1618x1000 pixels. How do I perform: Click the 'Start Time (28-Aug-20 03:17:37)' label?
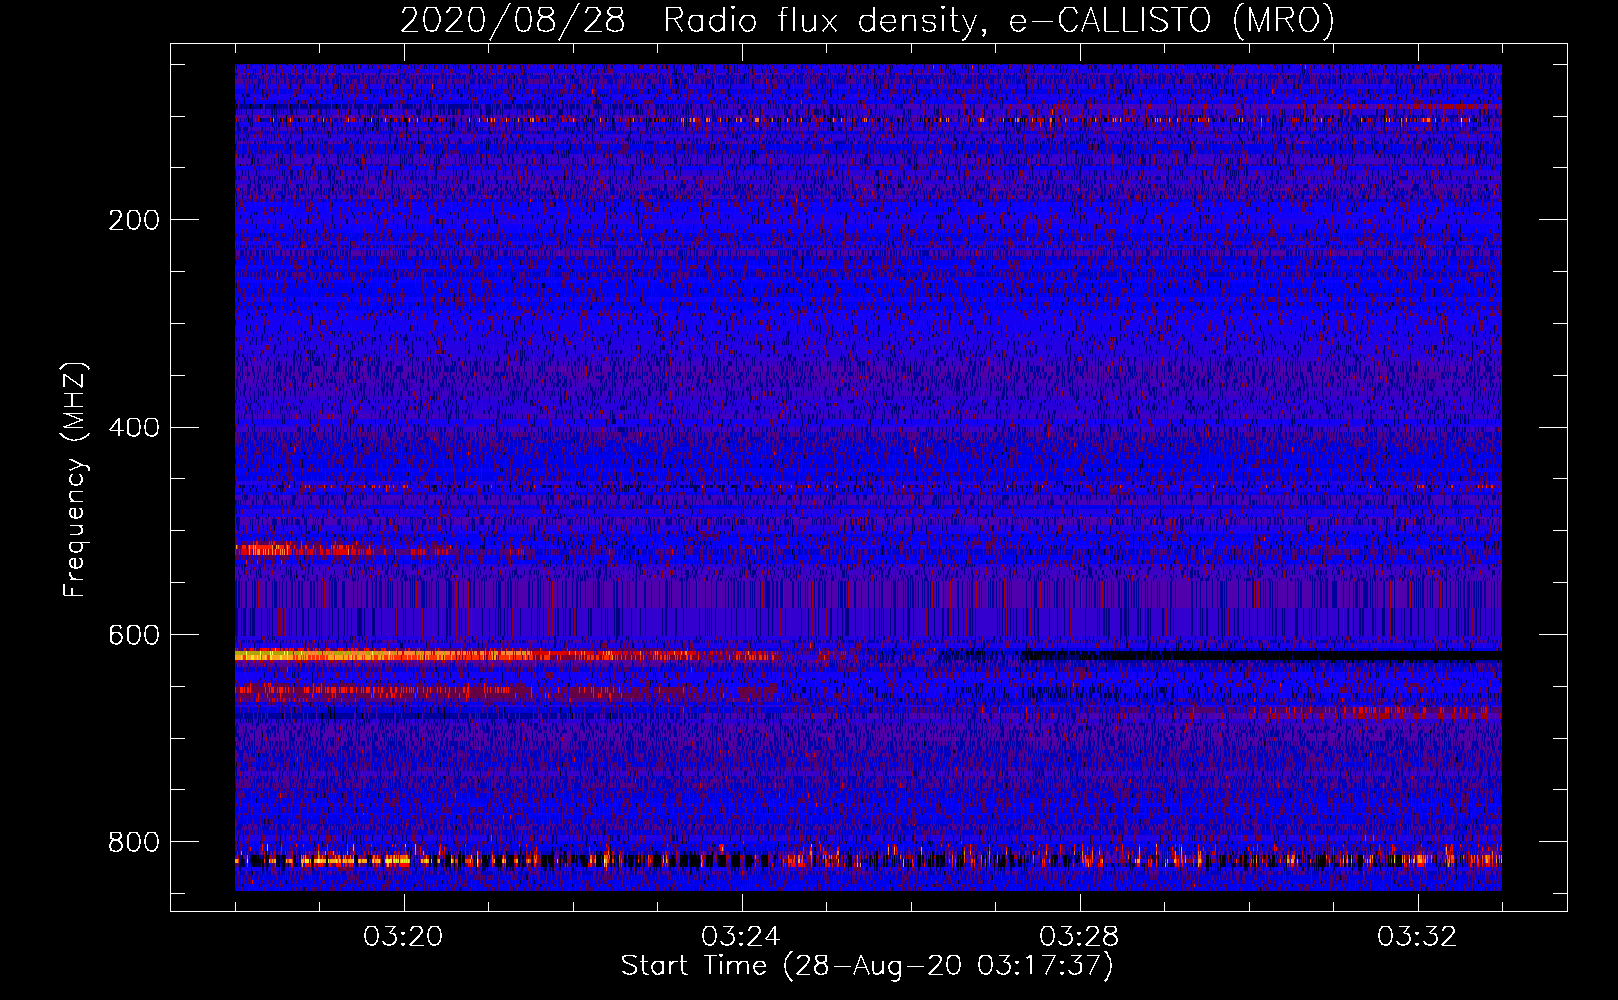click(x=867, y=966)
